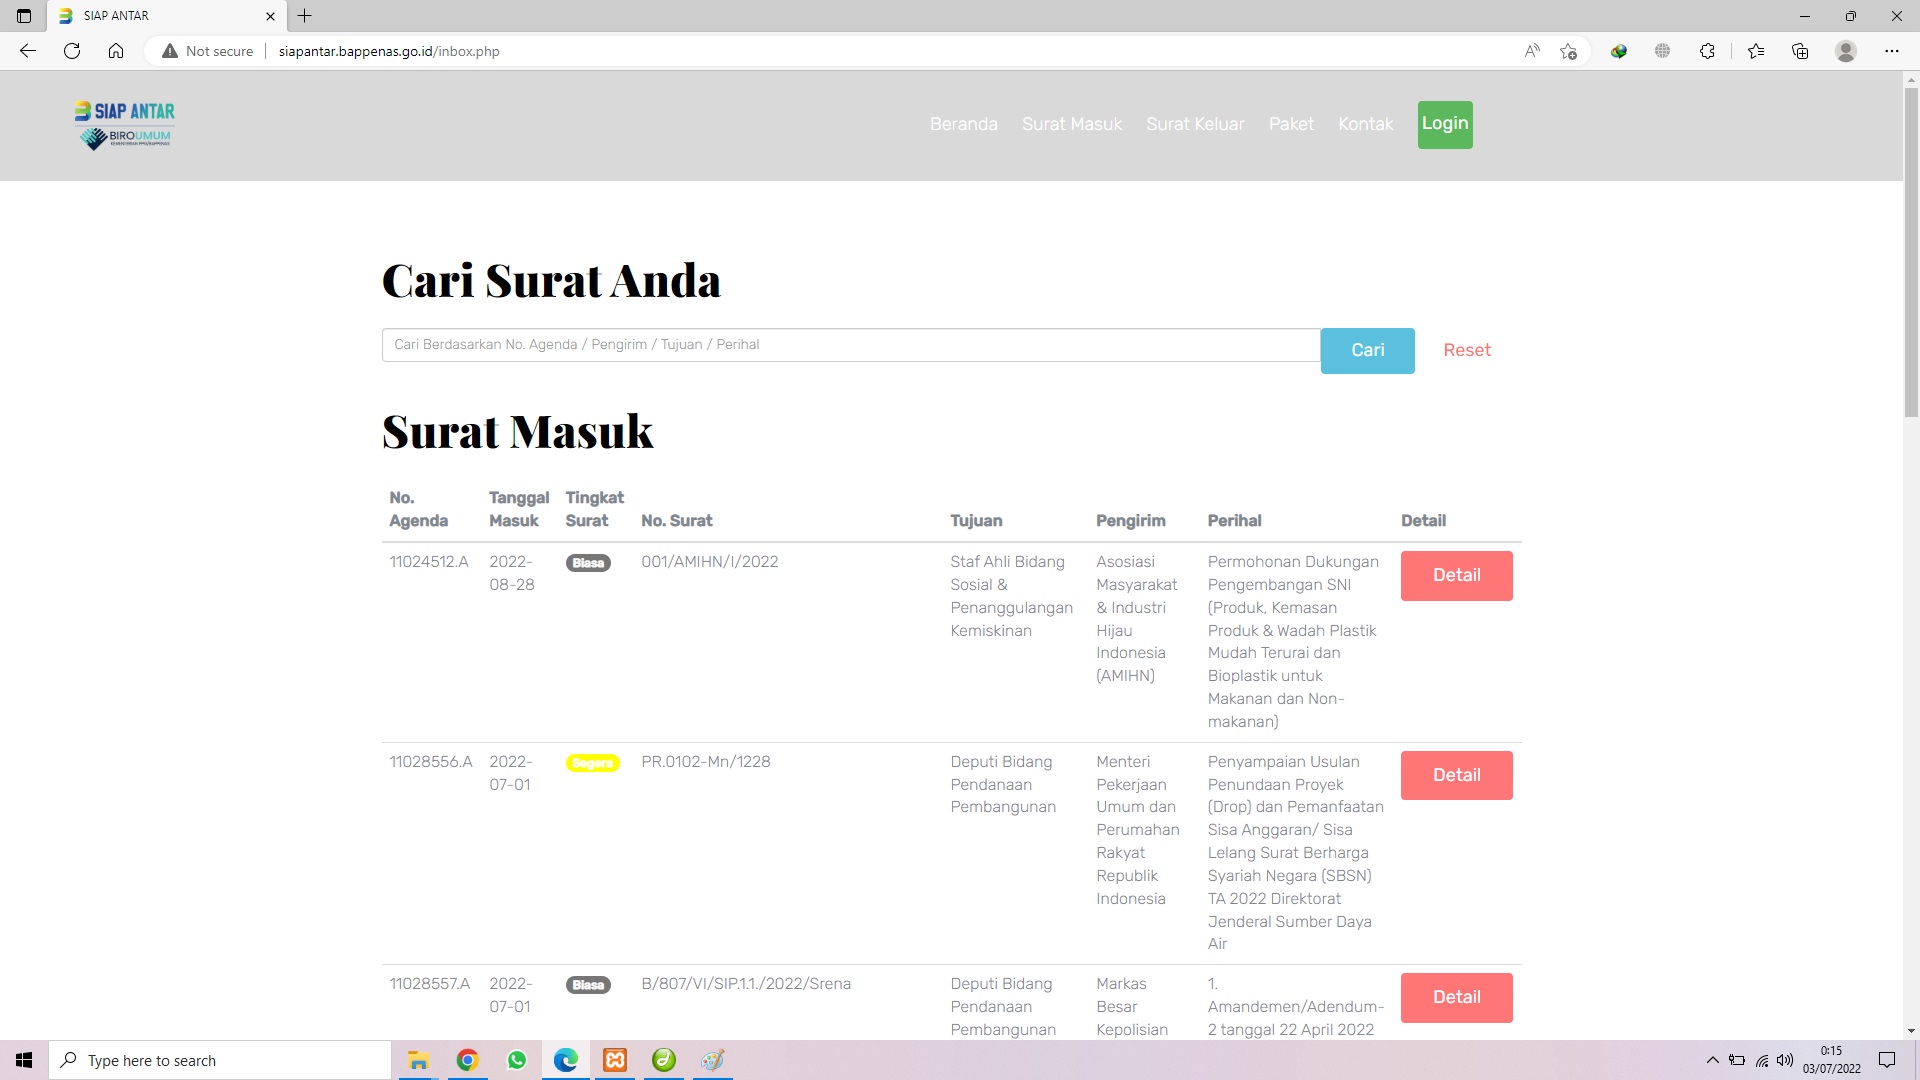
Task: Go to Paket navigation link
Action: pos(1291,124)
